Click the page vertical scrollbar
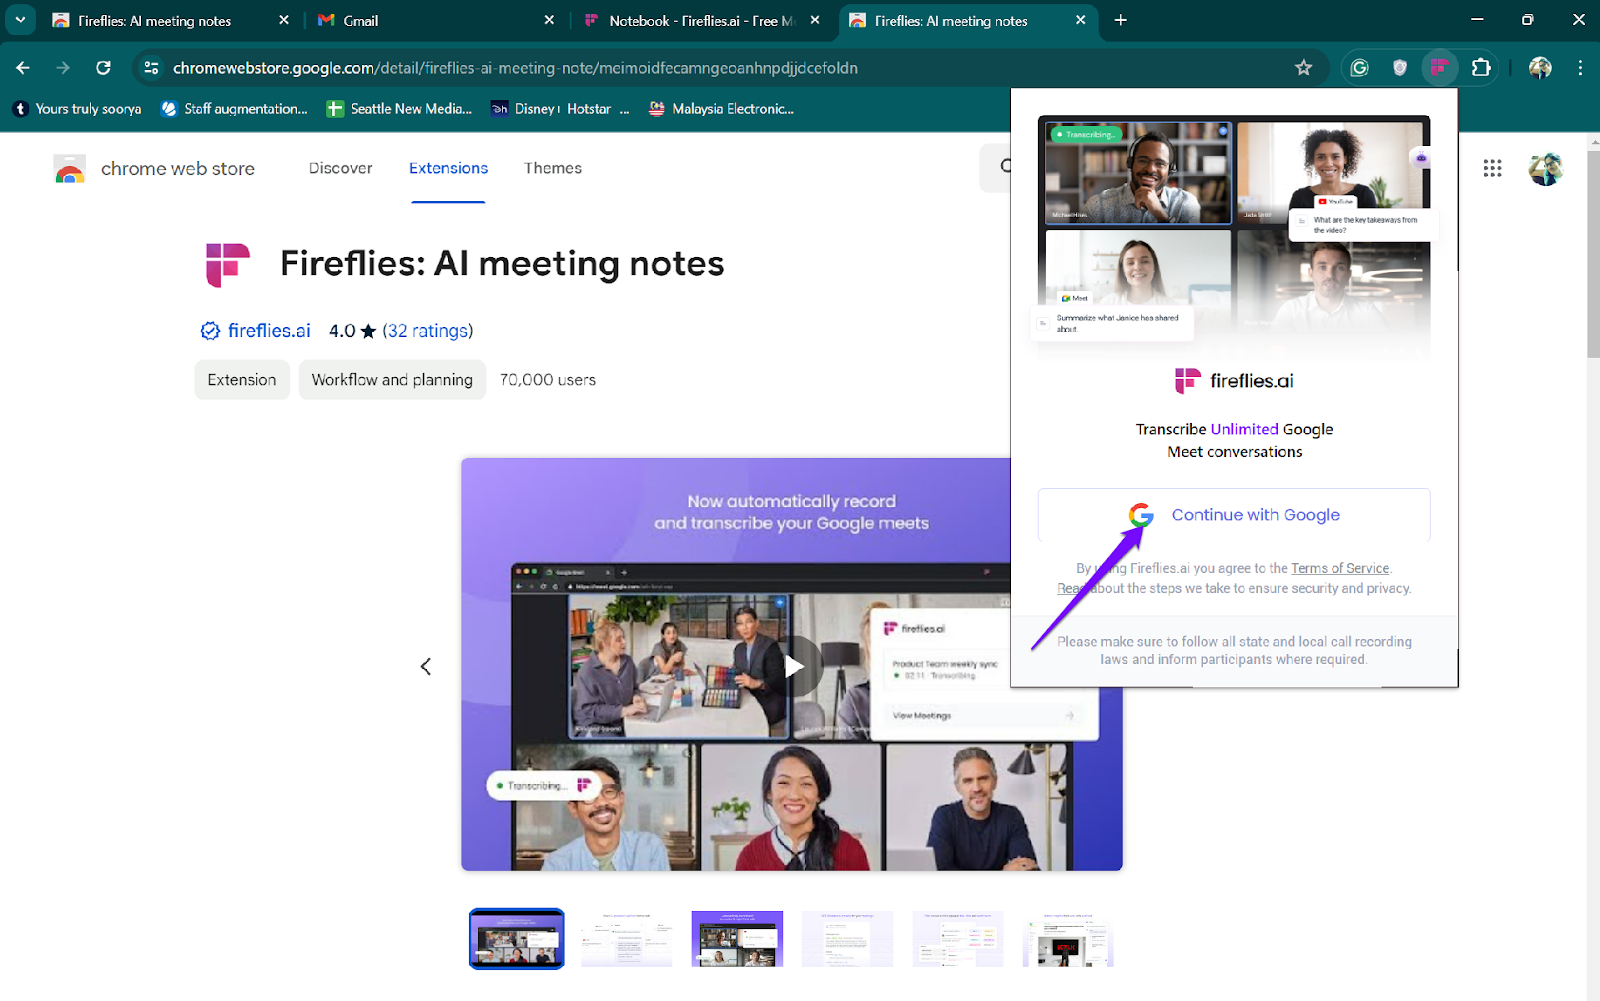The width and height of the screenshot is (1600, 1001). 1593,253
